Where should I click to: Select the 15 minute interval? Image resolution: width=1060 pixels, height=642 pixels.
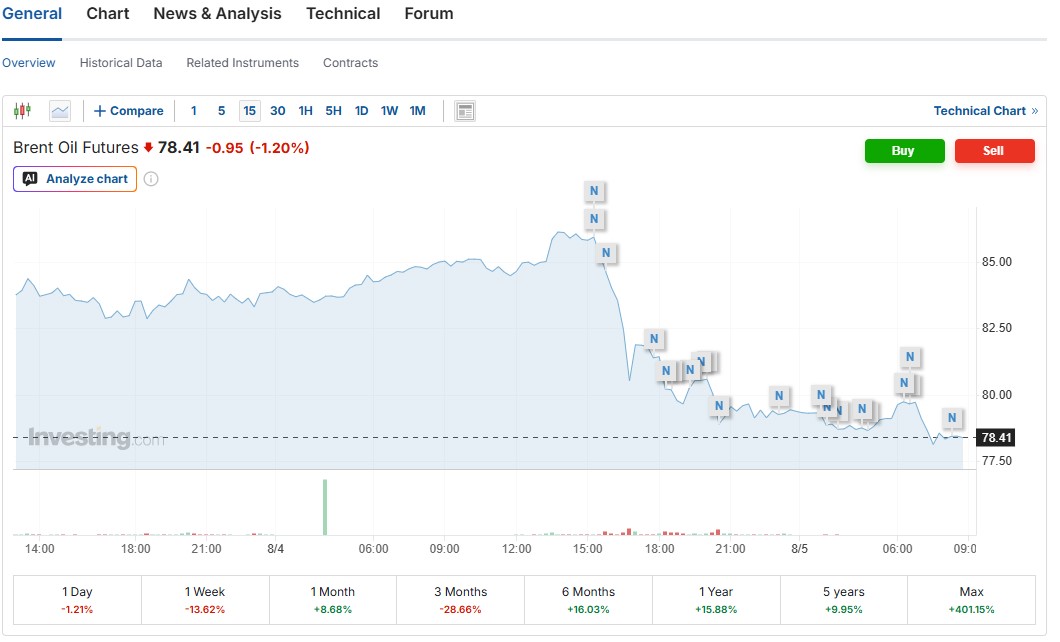coord(249,111)
